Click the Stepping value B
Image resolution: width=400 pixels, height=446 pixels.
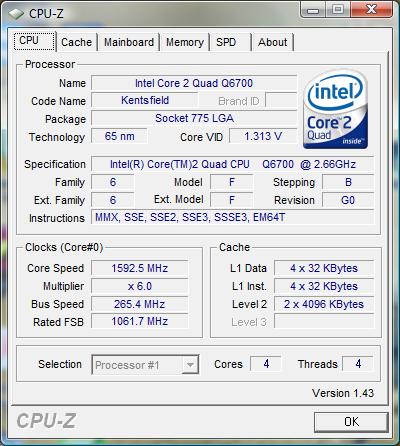point(348,182)
